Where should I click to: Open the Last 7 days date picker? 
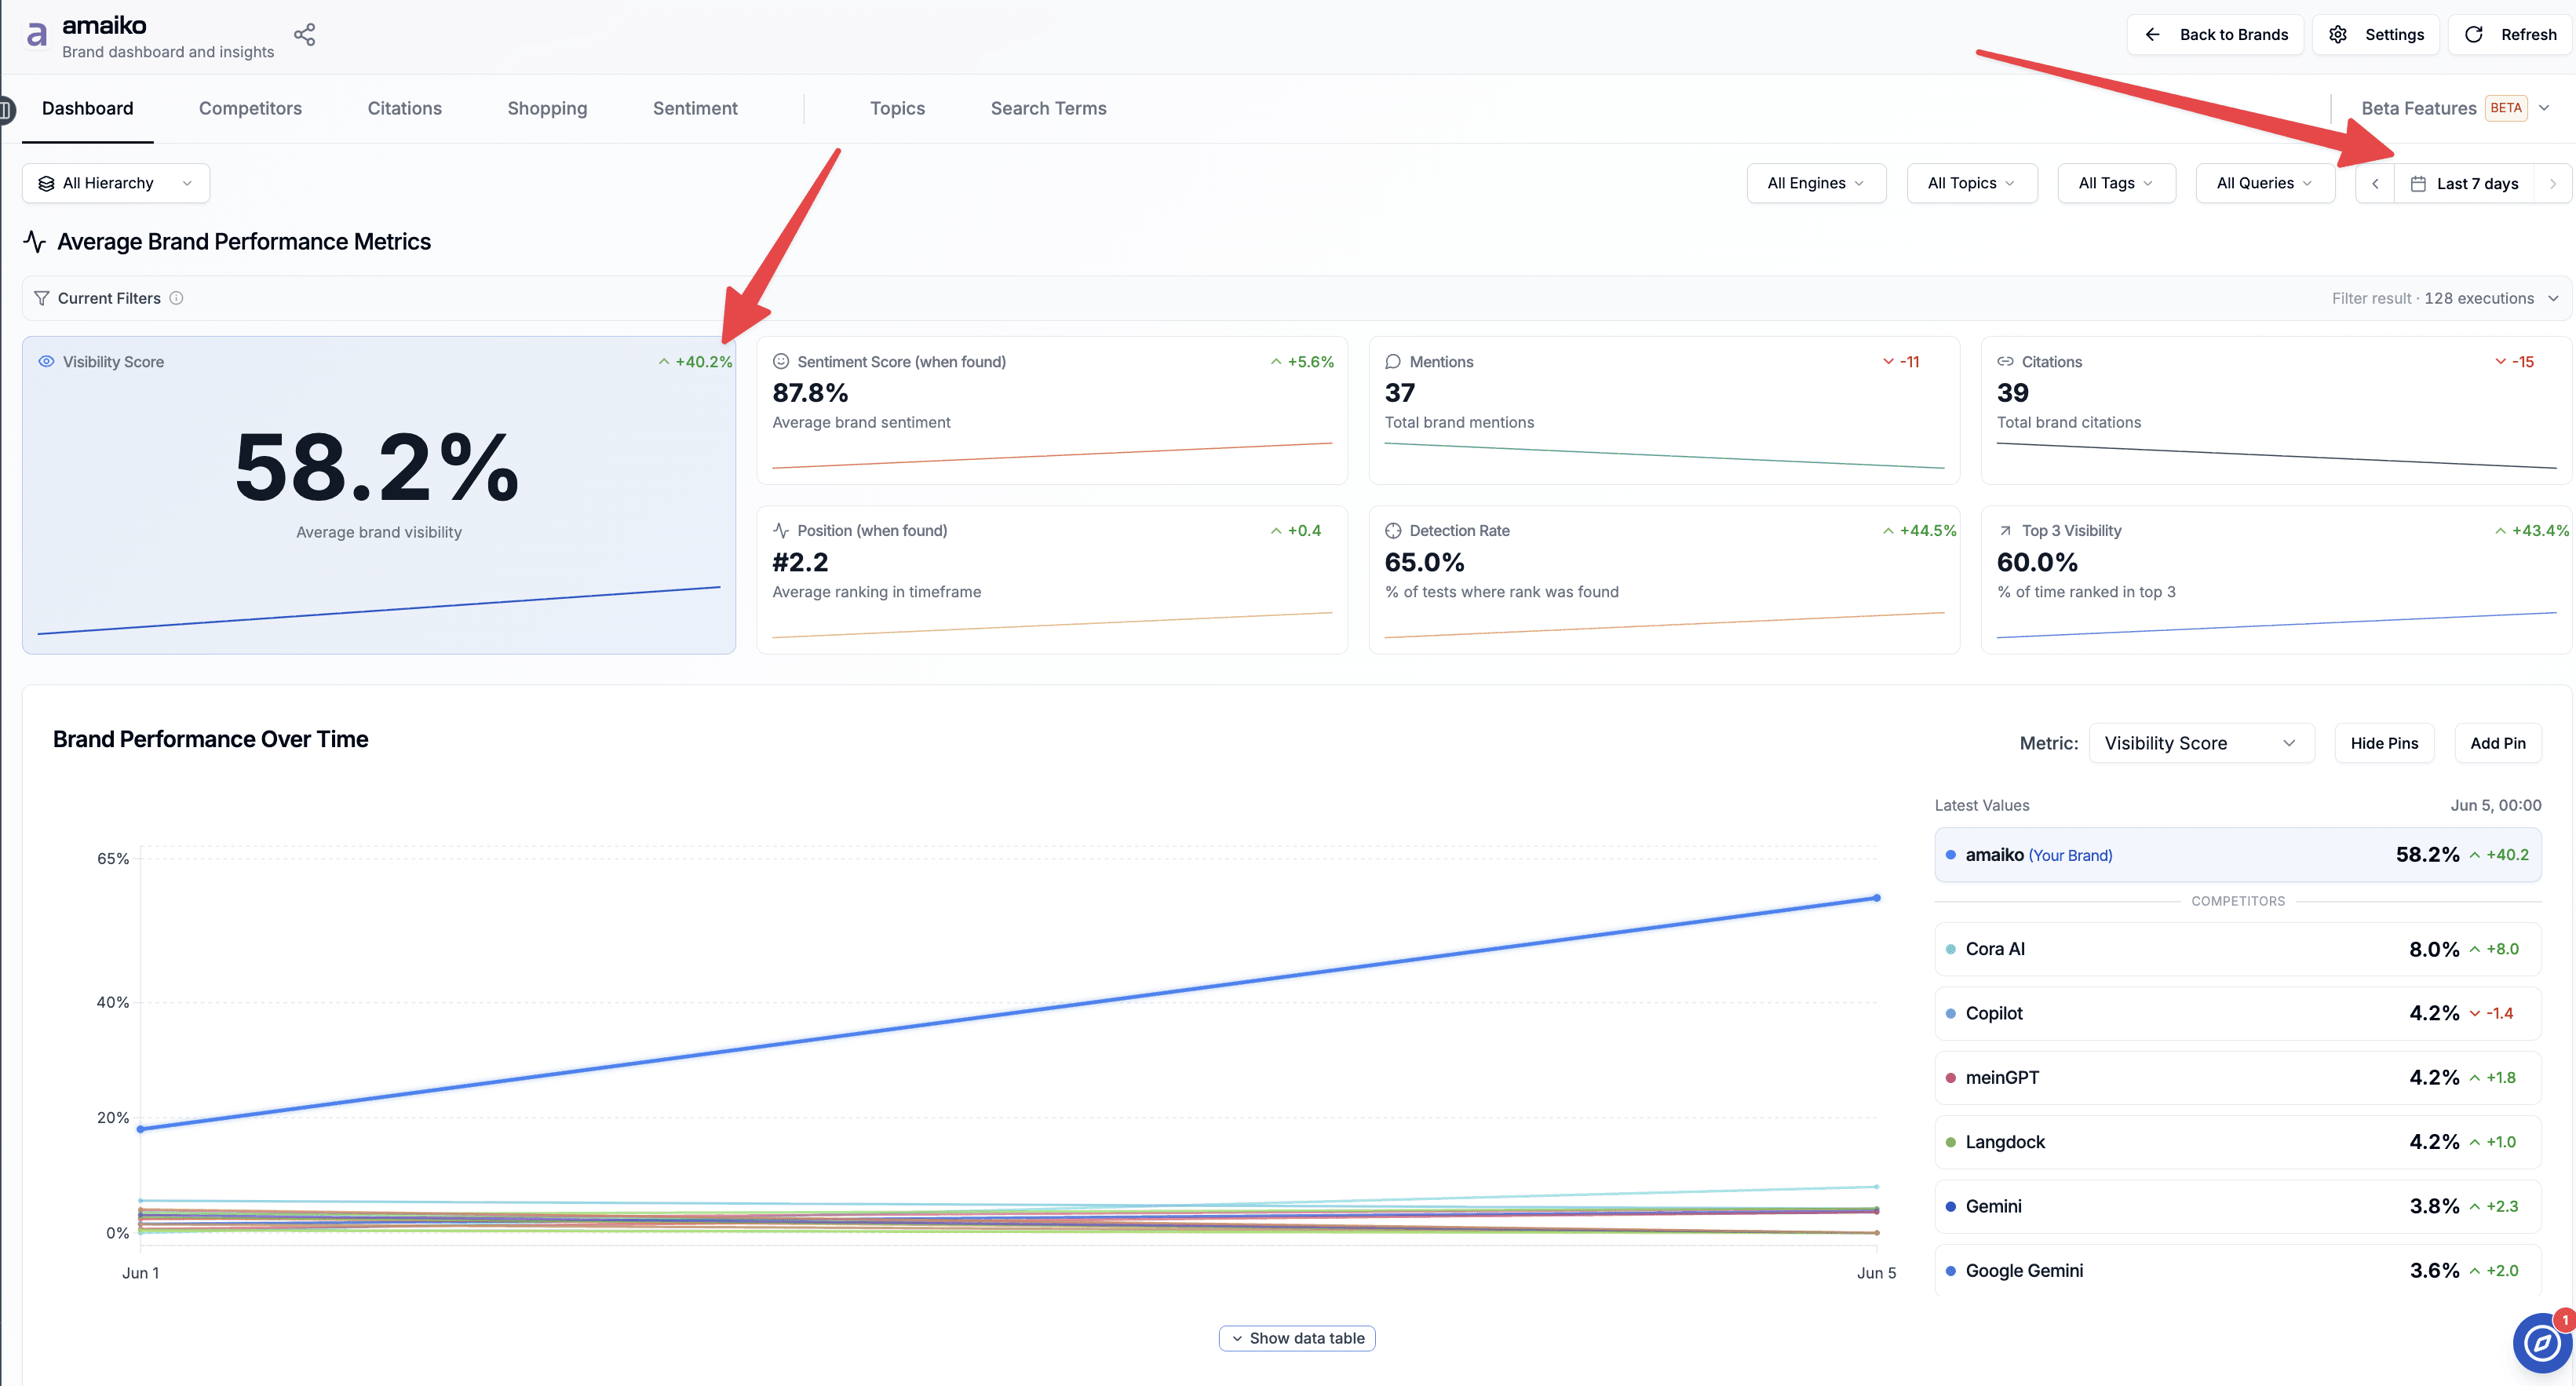coord(2464,183)
